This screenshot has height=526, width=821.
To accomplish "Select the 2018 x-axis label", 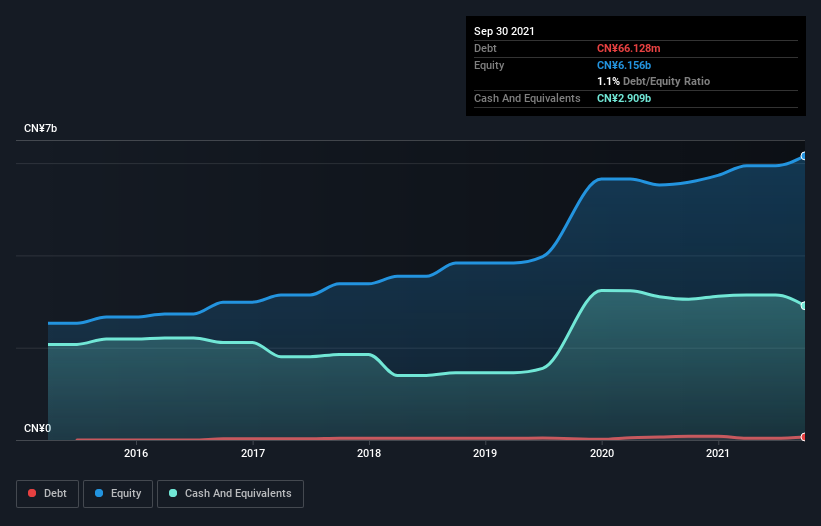I will click(369, 453).
